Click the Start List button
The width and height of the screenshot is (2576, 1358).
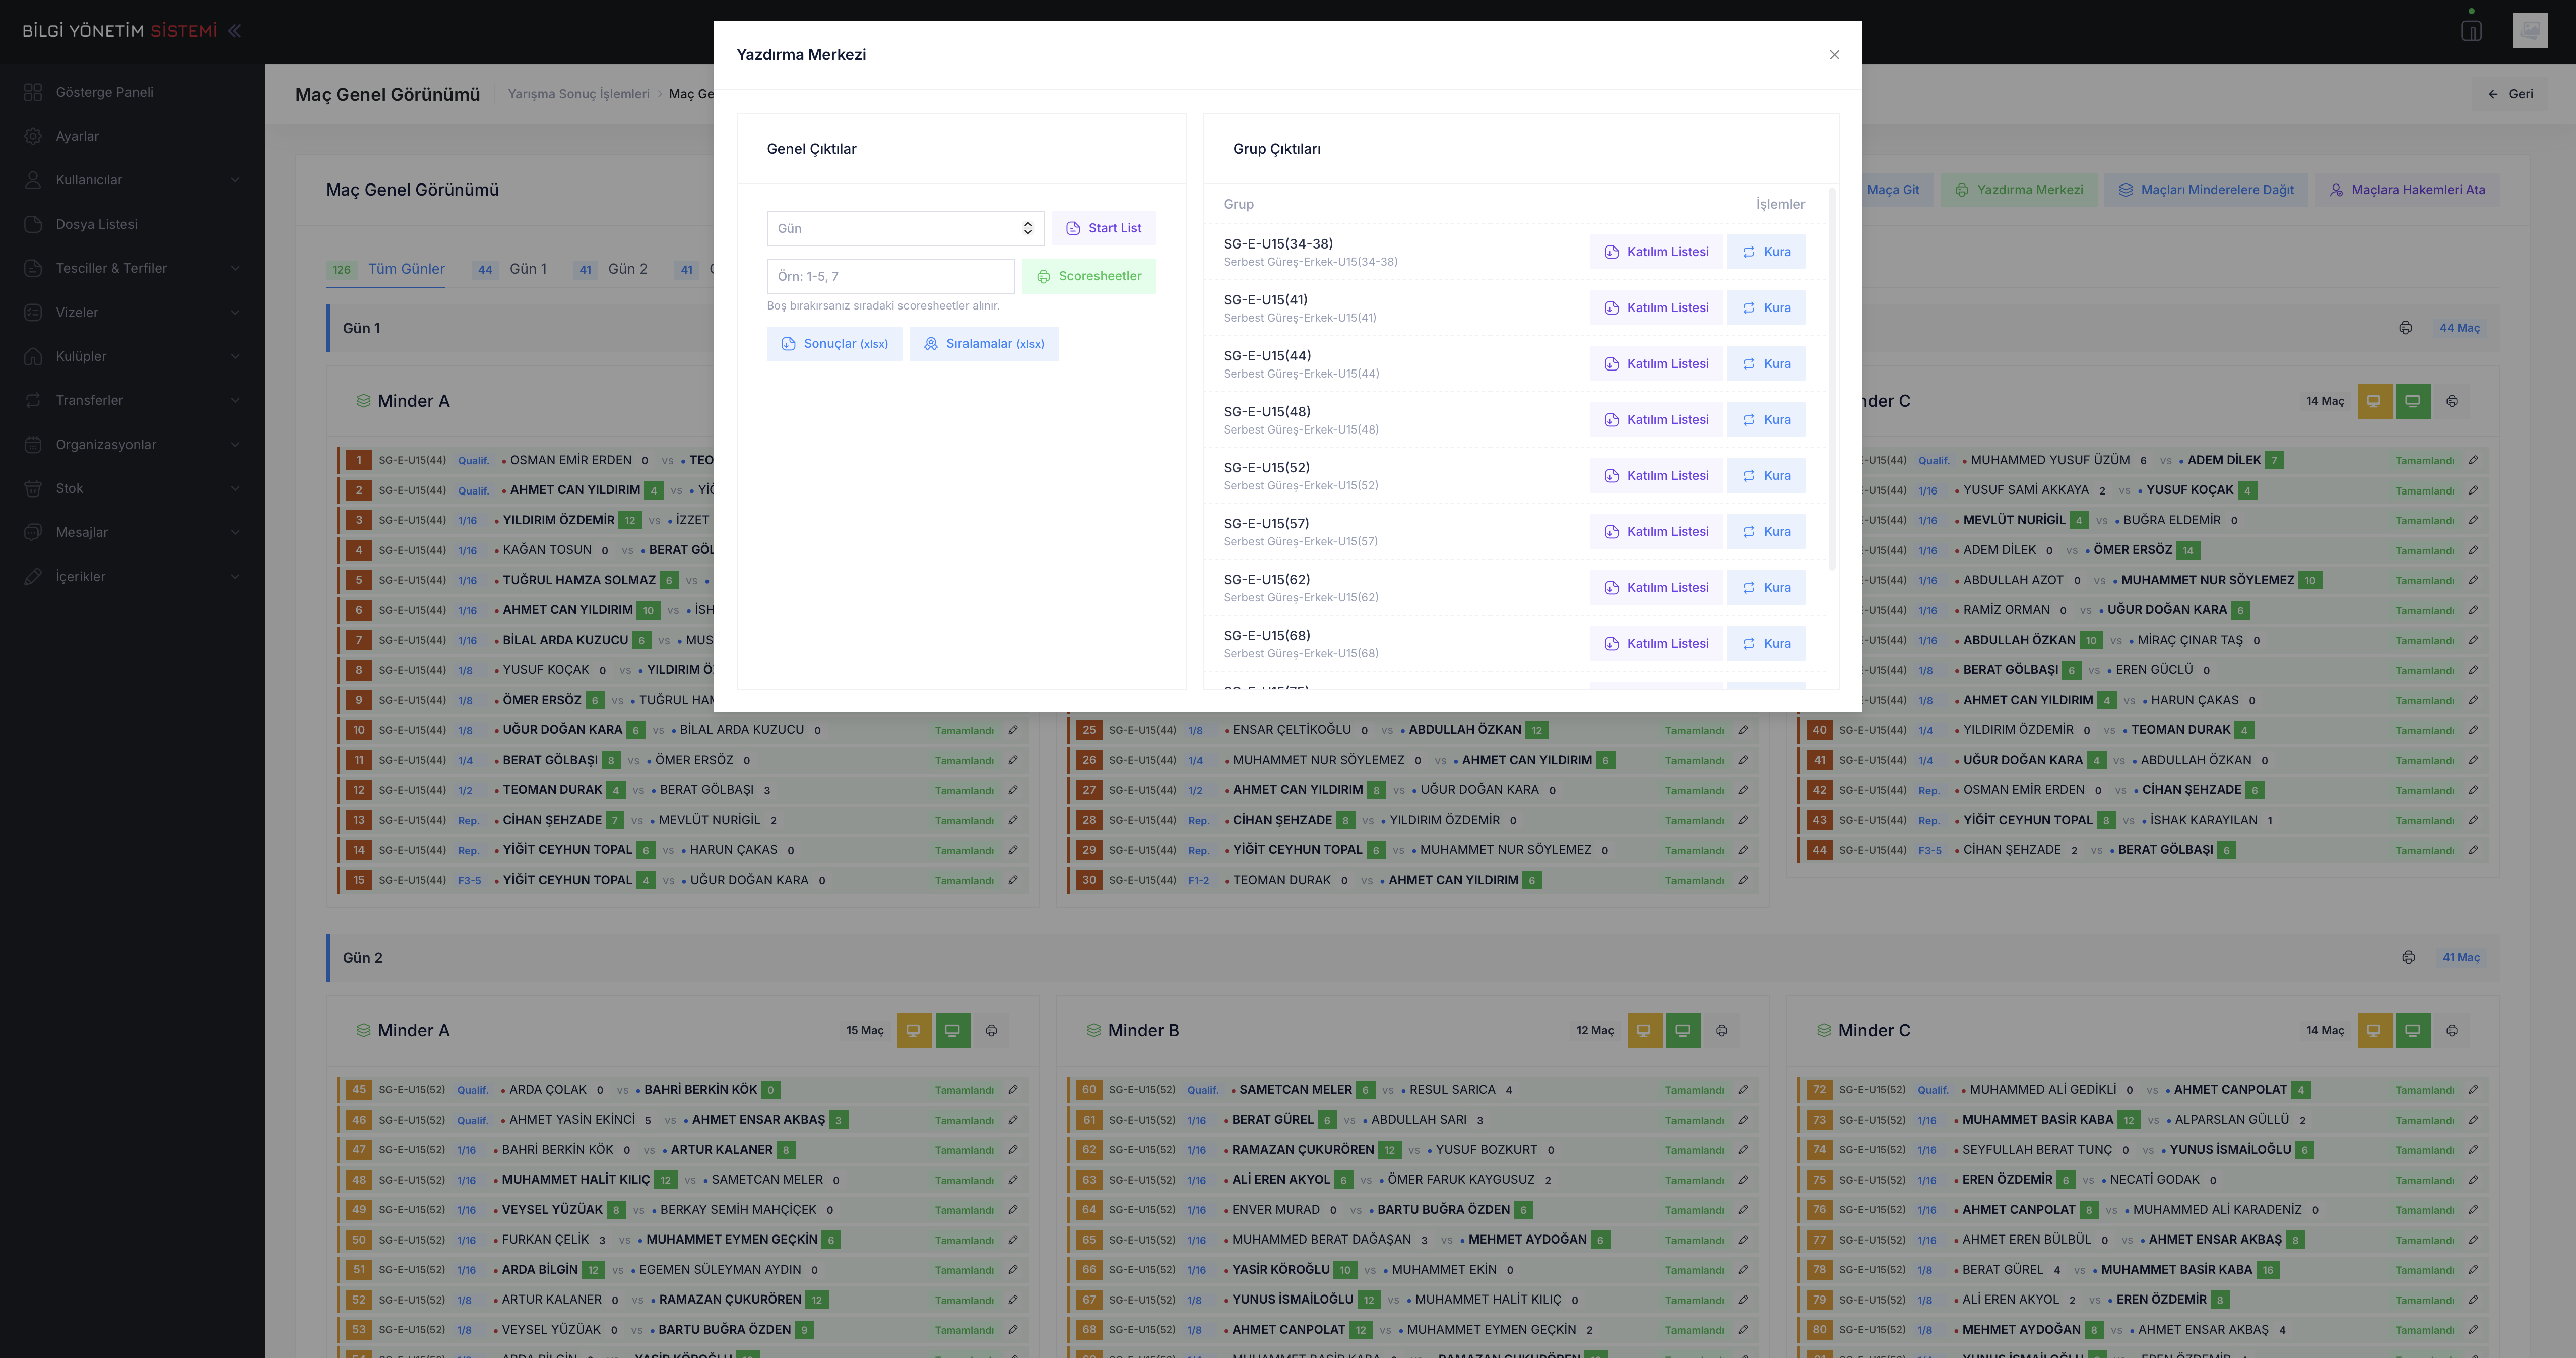(1103, 228)
